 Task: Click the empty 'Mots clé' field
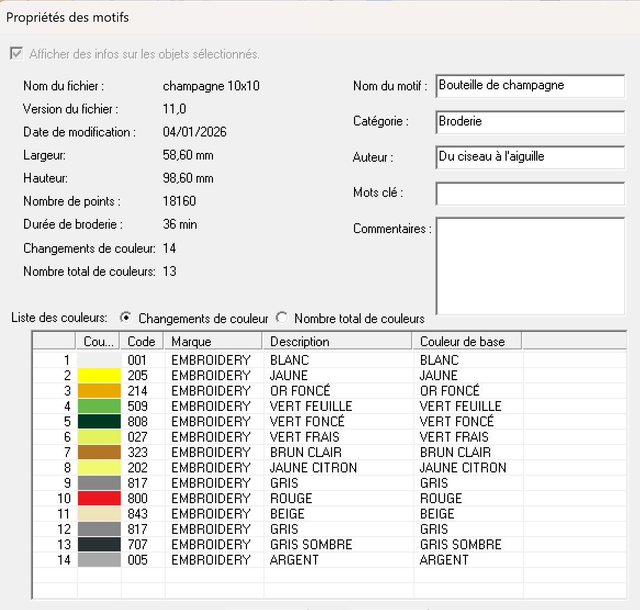(529, 193)
